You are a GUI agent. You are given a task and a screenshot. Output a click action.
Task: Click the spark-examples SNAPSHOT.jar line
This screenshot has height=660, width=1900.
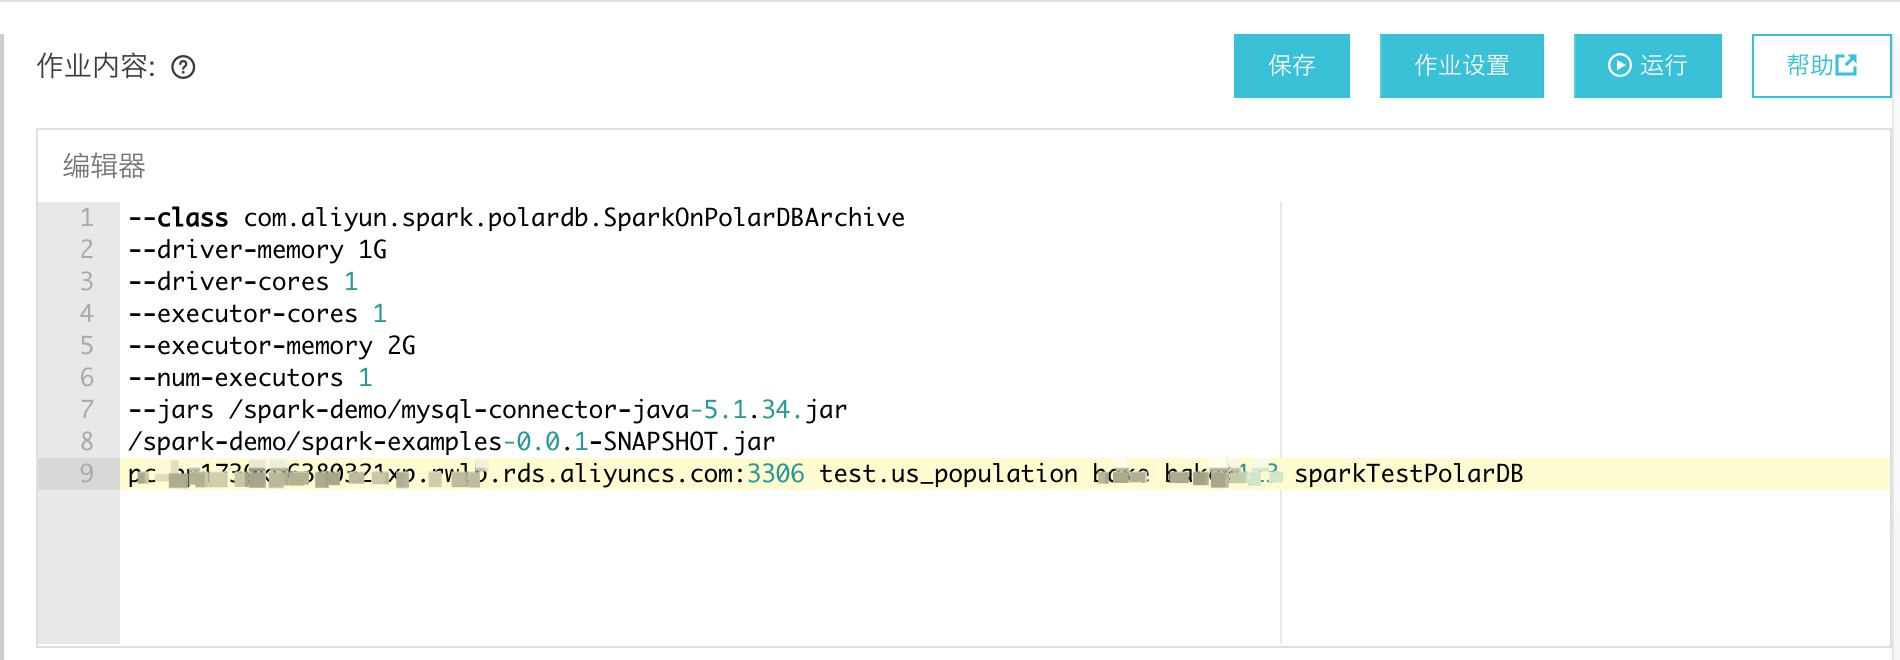(452, 442)
